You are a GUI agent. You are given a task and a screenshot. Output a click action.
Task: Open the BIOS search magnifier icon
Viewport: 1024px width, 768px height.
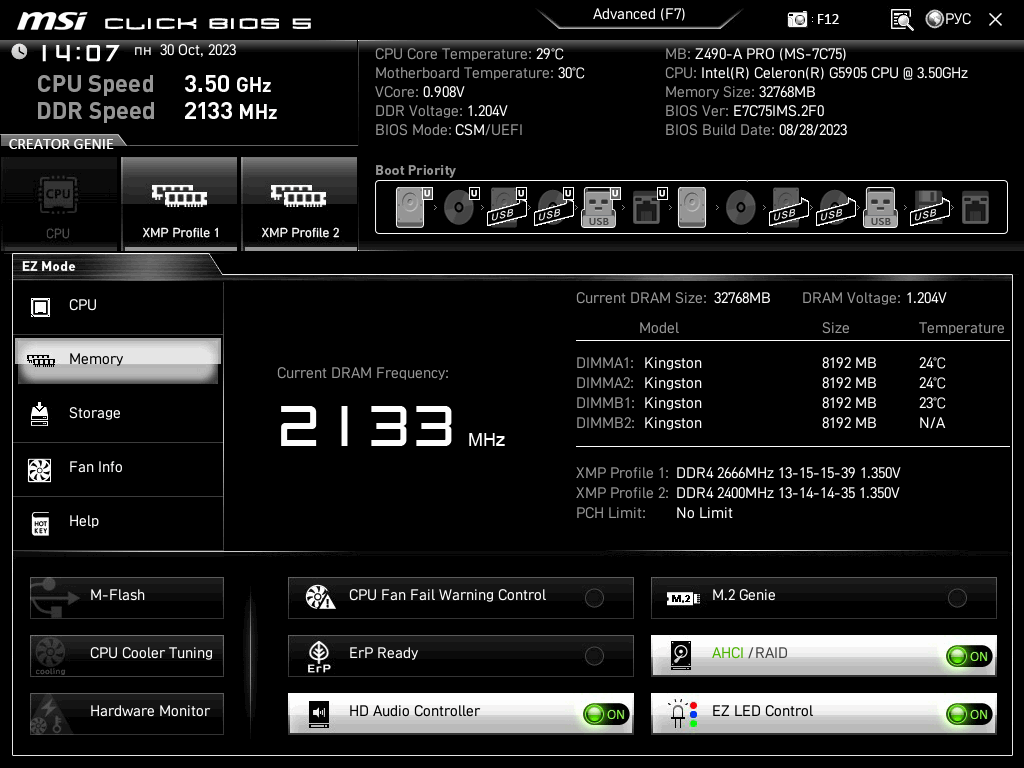(x=902, y=20)
